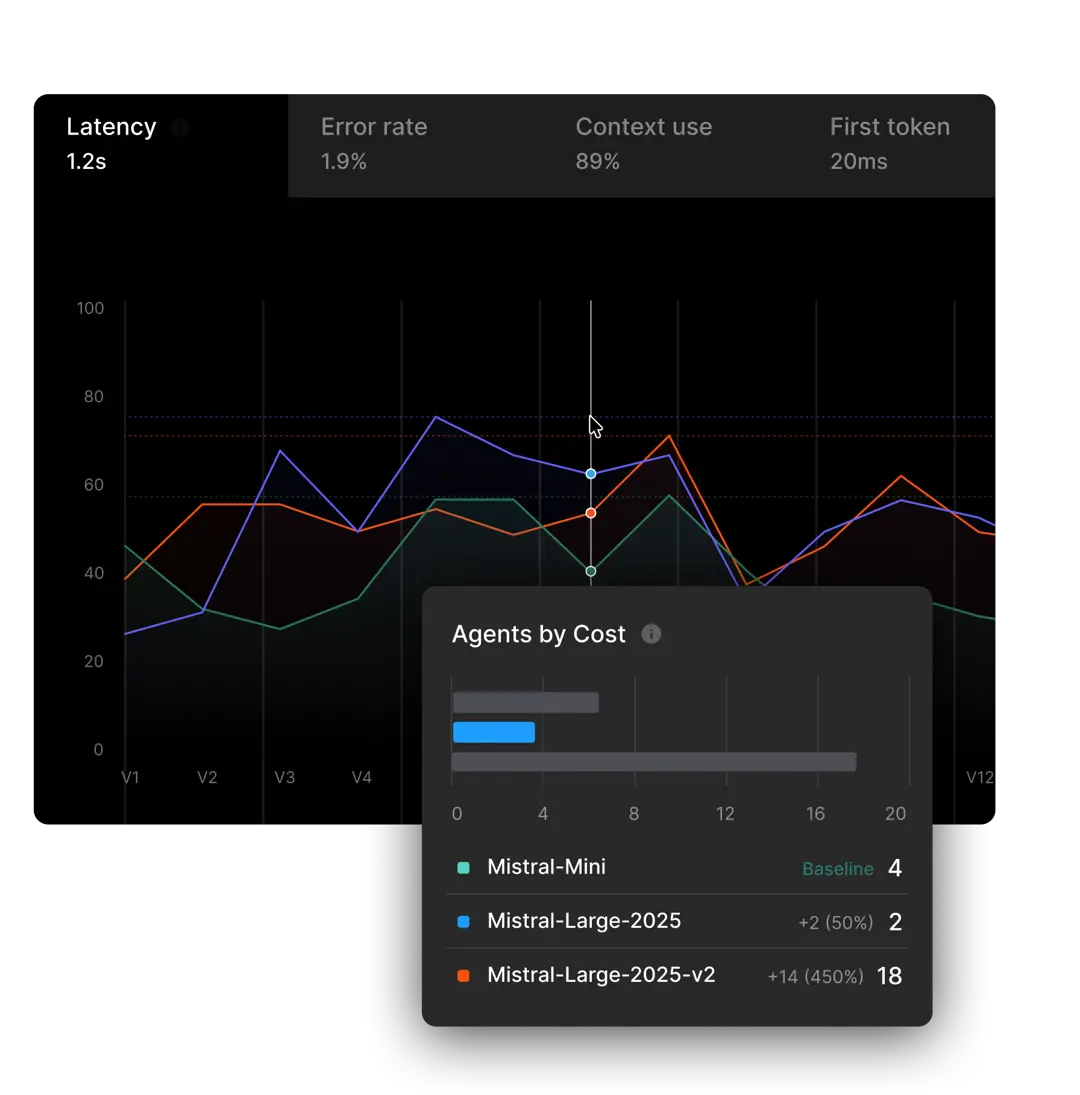The width and height of the screenshot is (1080, 1095).
Task: Click the info icon beside Latency
Action: pos(179,127)
